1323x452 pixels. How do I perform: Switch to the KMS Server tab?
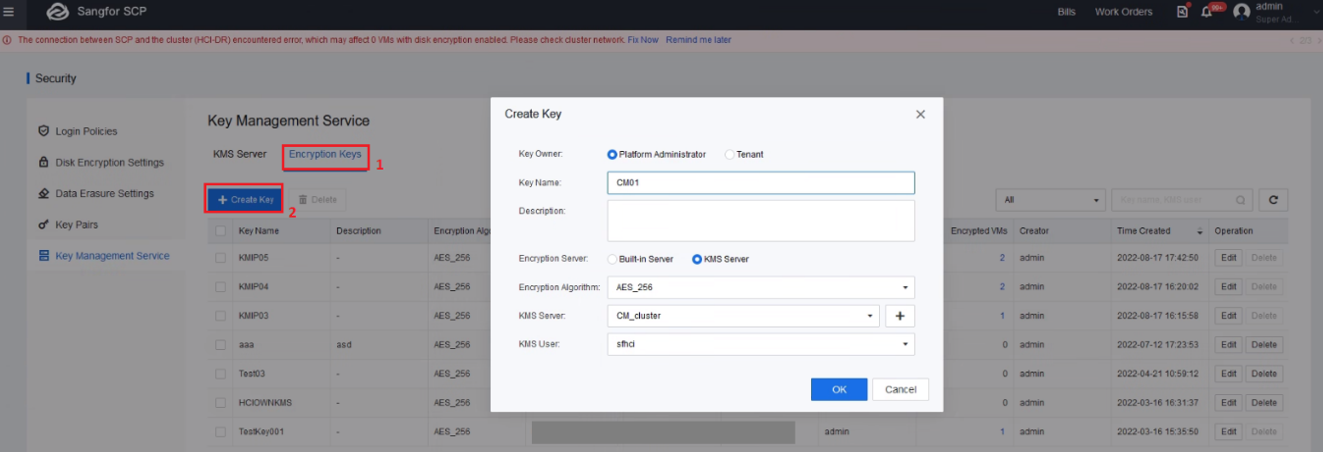pyautogui.click(x=239, y=154)
